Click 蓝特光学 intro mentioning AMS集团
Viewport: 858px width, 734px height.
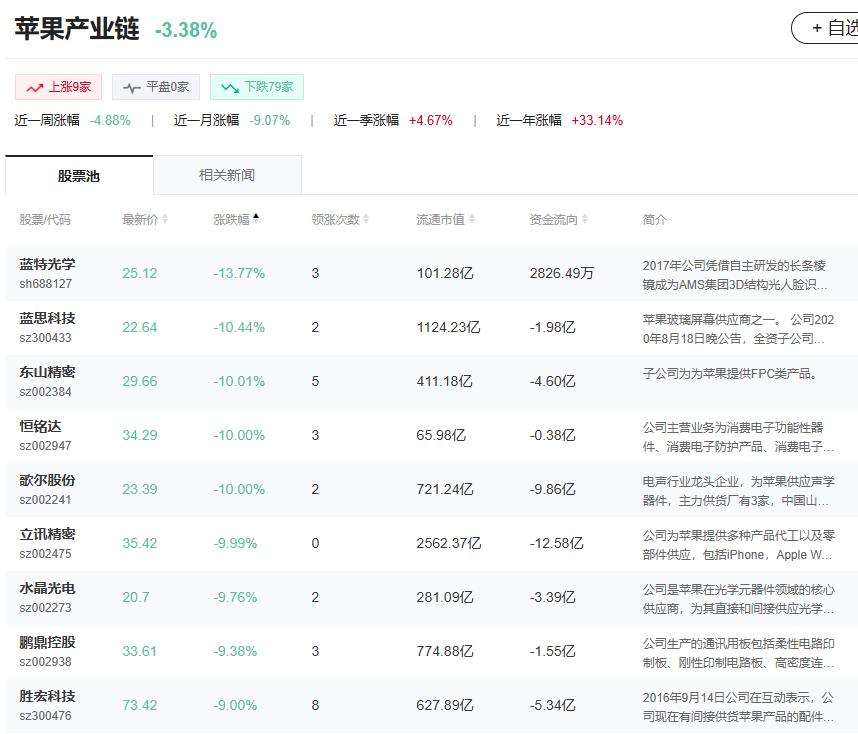734,275
